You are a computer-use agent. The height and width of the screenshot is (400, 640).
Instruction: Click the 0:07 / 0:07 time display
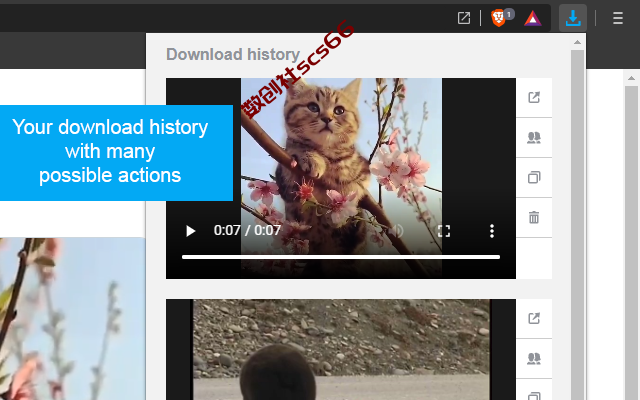coord(247,231)
